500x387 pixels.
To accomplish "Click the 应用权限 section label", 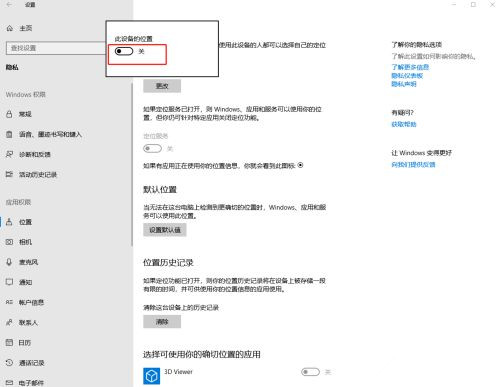I will click(x=18, y=202).
